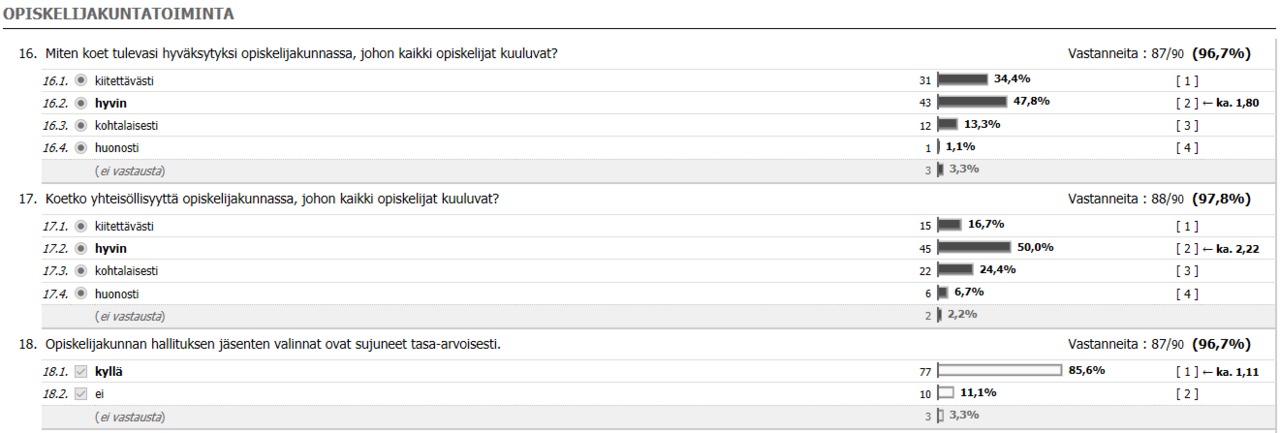This screenshot has width=1280, height=433.
Task: Pick the 16.4 huonosti radio button
Action: (x=81, y=148)
